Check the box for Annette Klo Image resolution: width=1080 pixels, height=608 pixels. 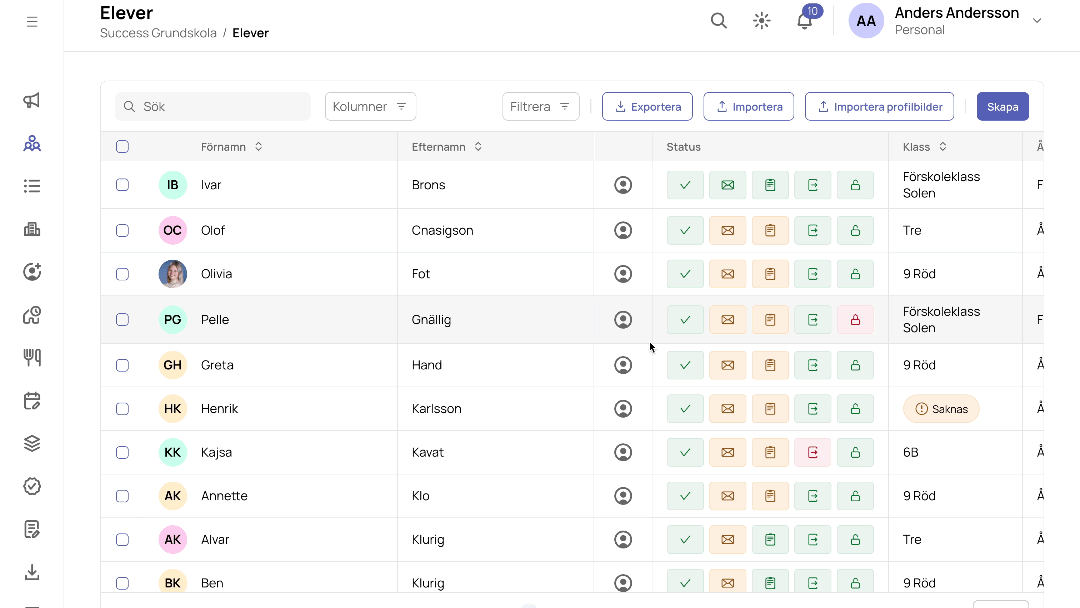123,496
